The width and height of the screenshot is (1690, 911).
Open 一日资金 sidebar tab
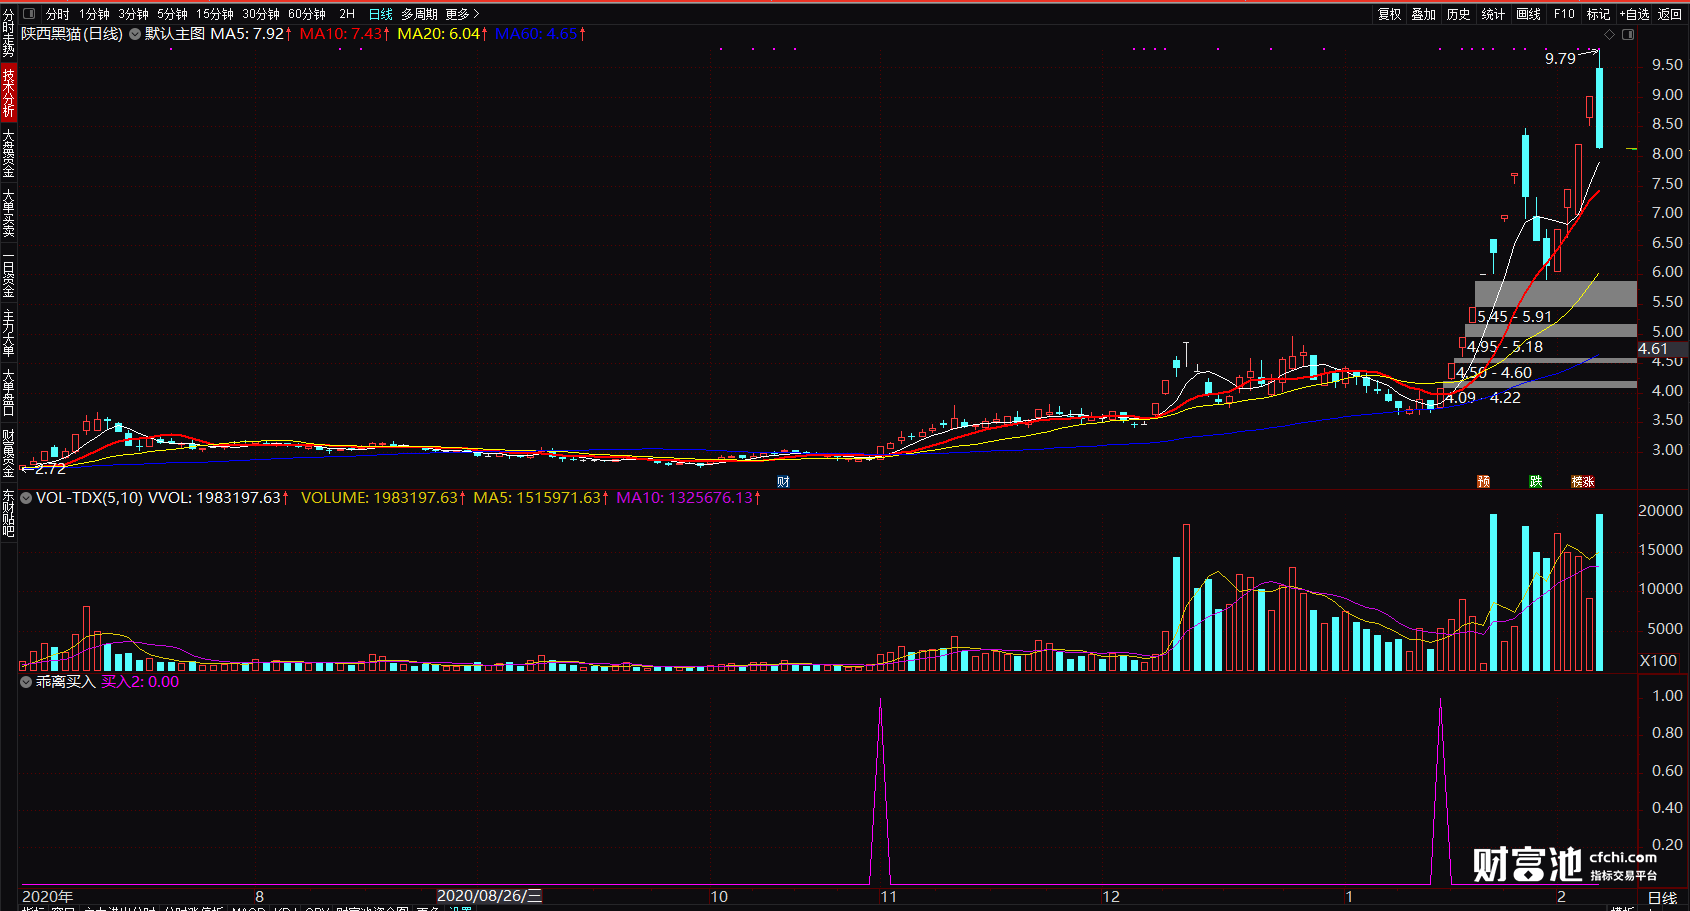tap(8, 273)
